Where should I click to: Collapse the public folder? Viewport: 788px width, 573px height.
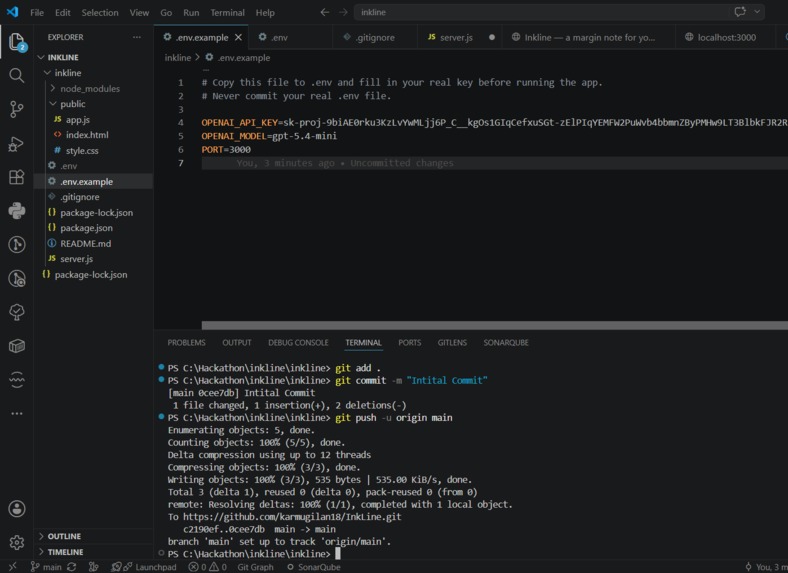(53, 104)
